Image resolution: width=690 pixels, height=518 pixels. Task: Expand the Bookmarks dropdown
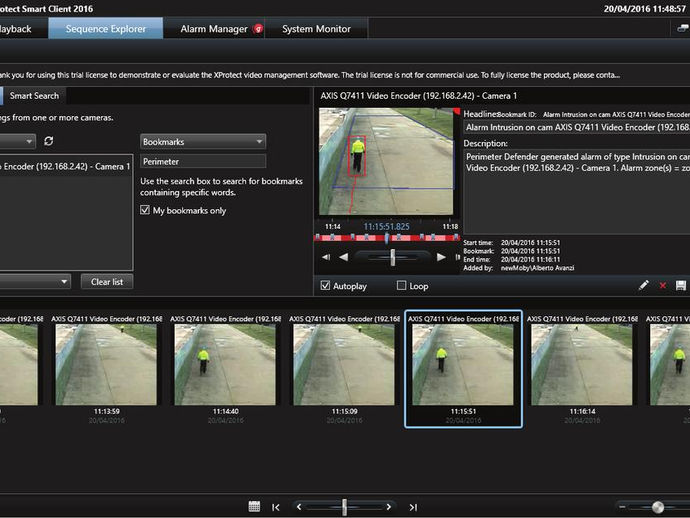point(203,142)
